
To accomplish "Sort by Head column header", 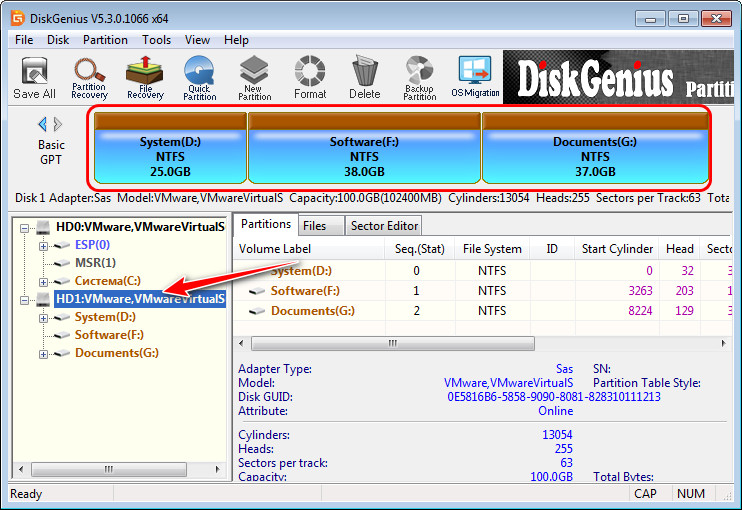I will [680, 249].
